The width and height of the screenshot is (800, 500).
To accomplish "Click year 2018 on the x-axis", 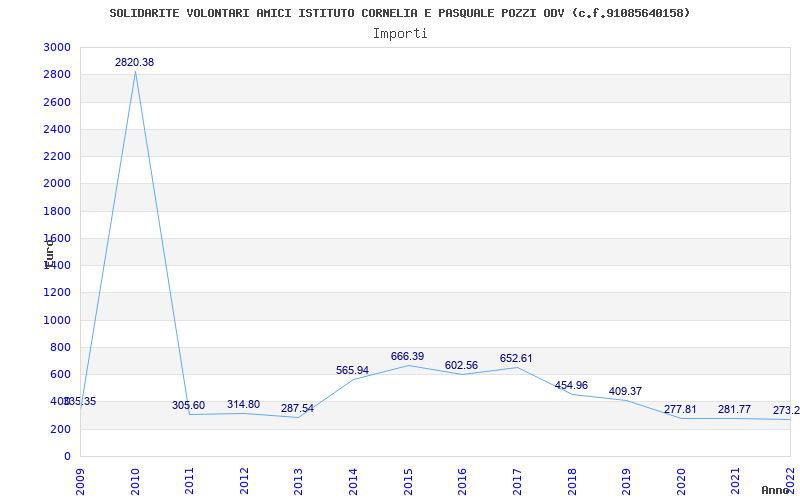I will coord(572,479).
